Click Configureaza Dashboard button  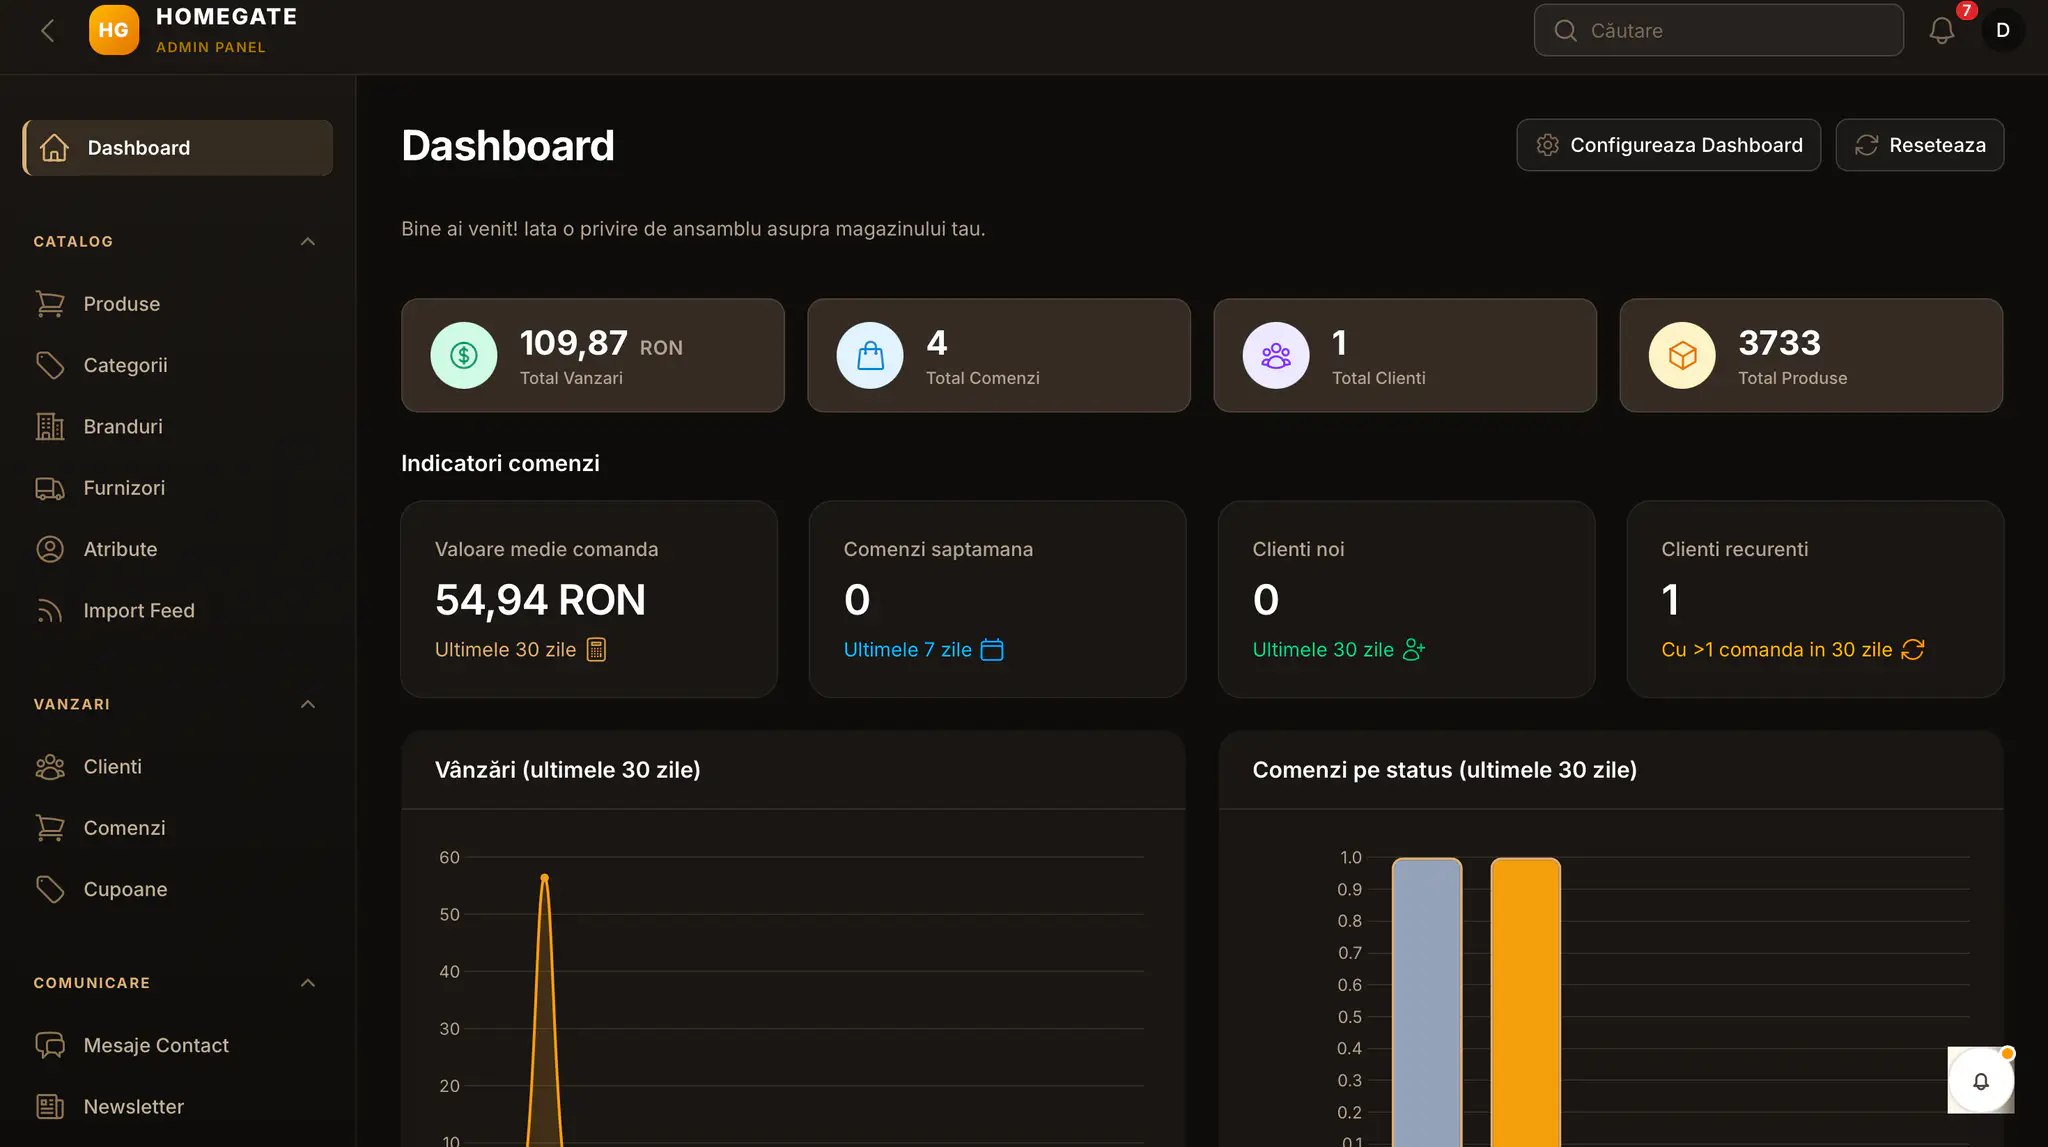[1668, 145]
